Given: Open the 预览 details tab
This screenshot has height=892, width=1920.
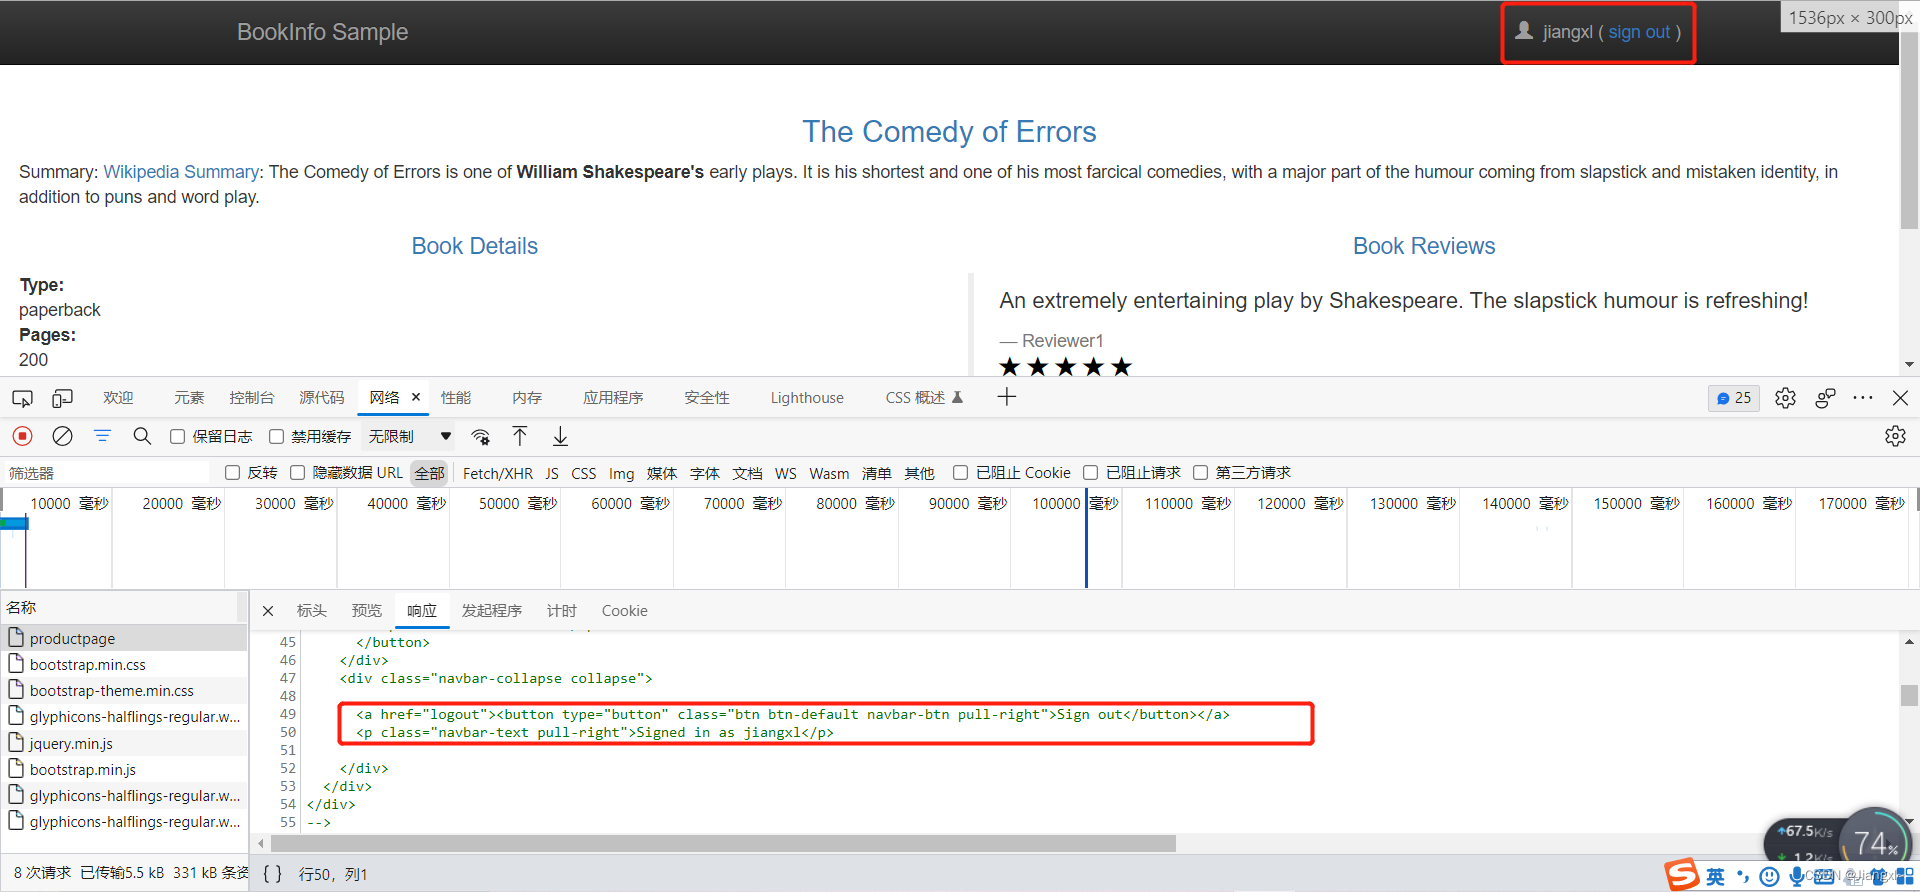Looking at the screenshot, I should pos(367,611).
